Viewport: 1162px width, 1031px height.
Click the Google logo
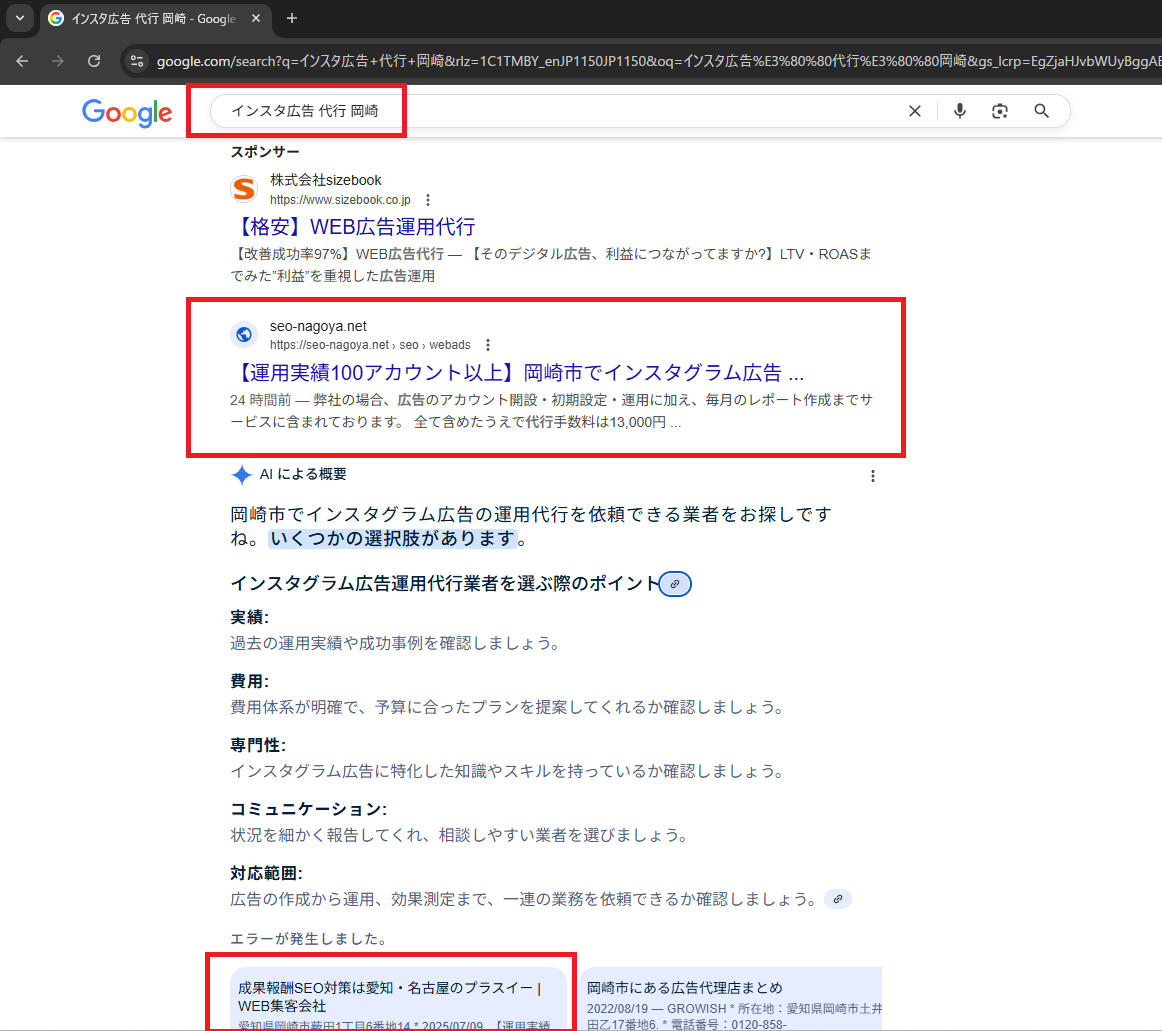click(127, 112)
